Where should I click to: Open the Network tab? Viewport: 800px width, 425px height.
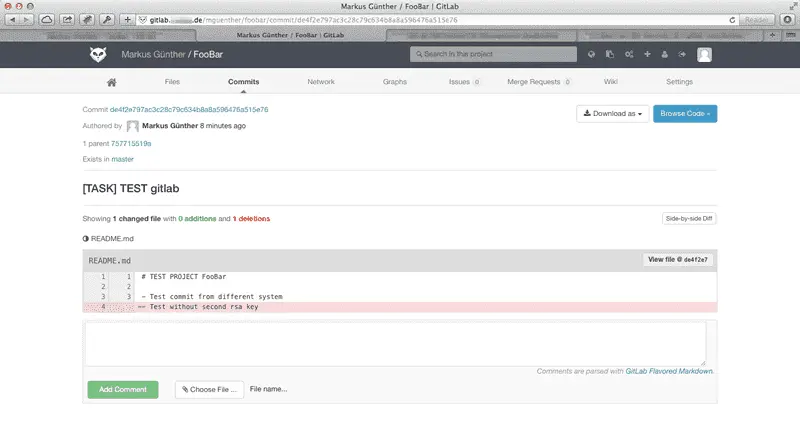321,82
